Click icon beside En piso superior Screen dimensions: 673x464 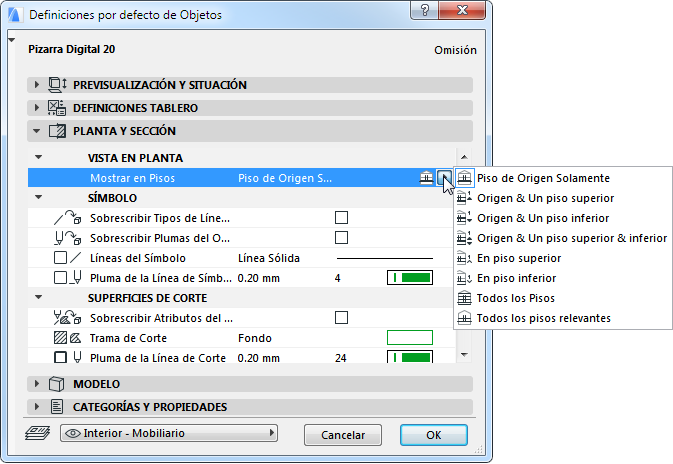pos(464,258)
